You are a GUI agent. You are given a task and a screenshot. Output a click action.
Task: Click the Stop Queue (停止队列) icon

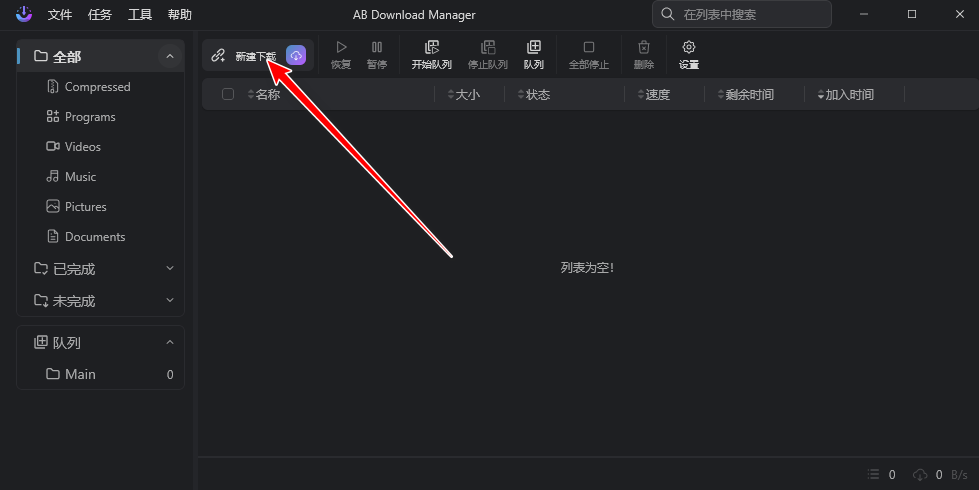click(488, 47)
